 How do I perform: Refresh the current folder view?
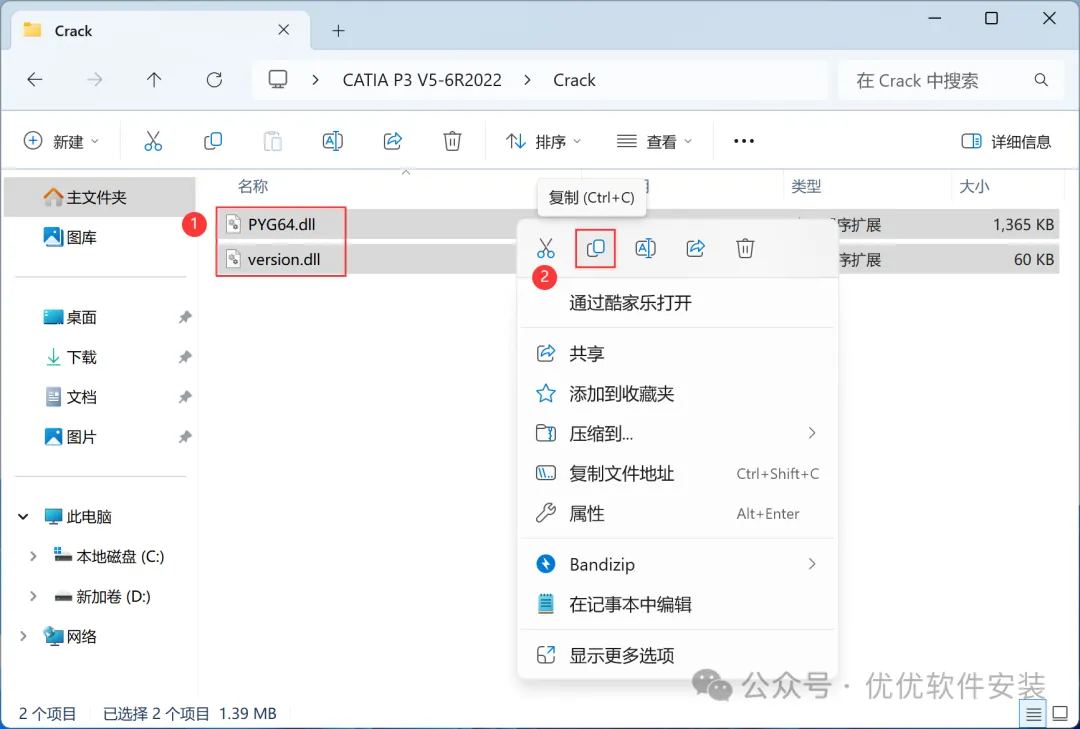pos(214,80)
